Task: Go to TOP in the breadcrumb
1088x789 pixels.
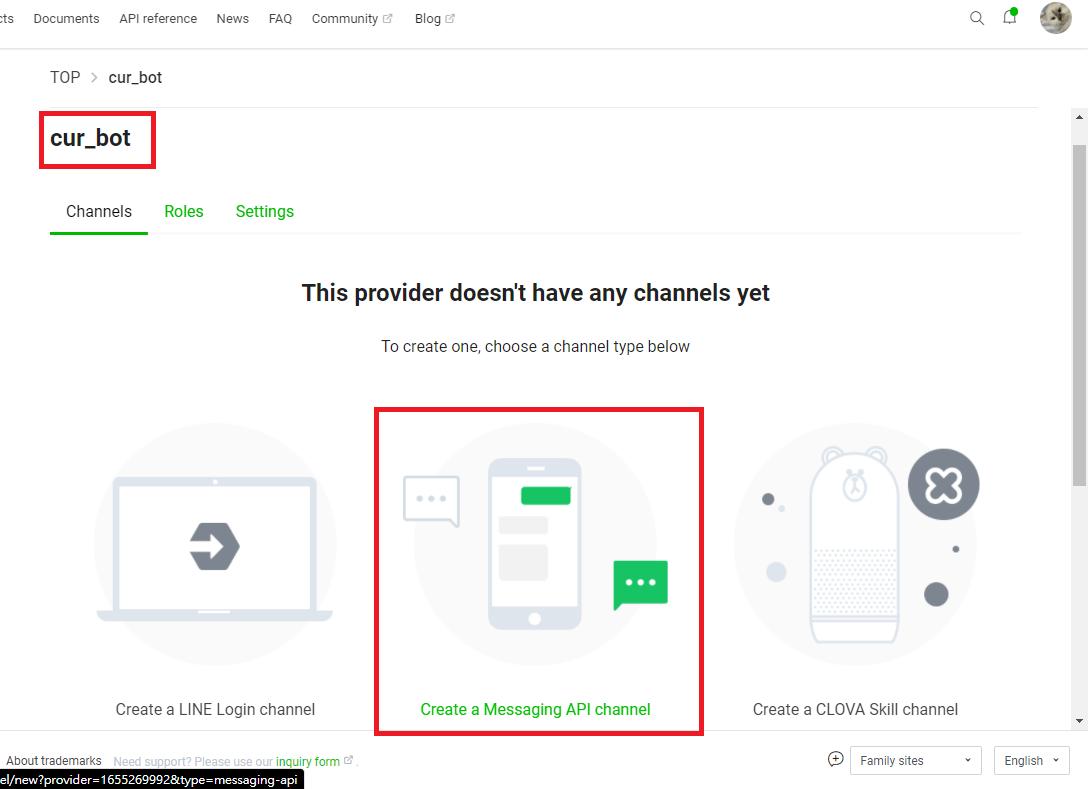Action: [x=65, y=77]
